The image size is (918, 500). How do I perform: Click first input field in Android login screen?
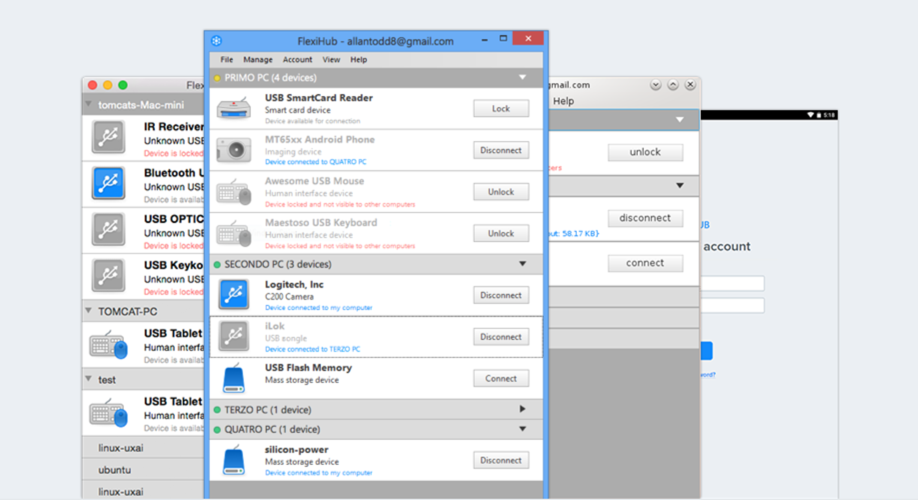tap(732, 283)
